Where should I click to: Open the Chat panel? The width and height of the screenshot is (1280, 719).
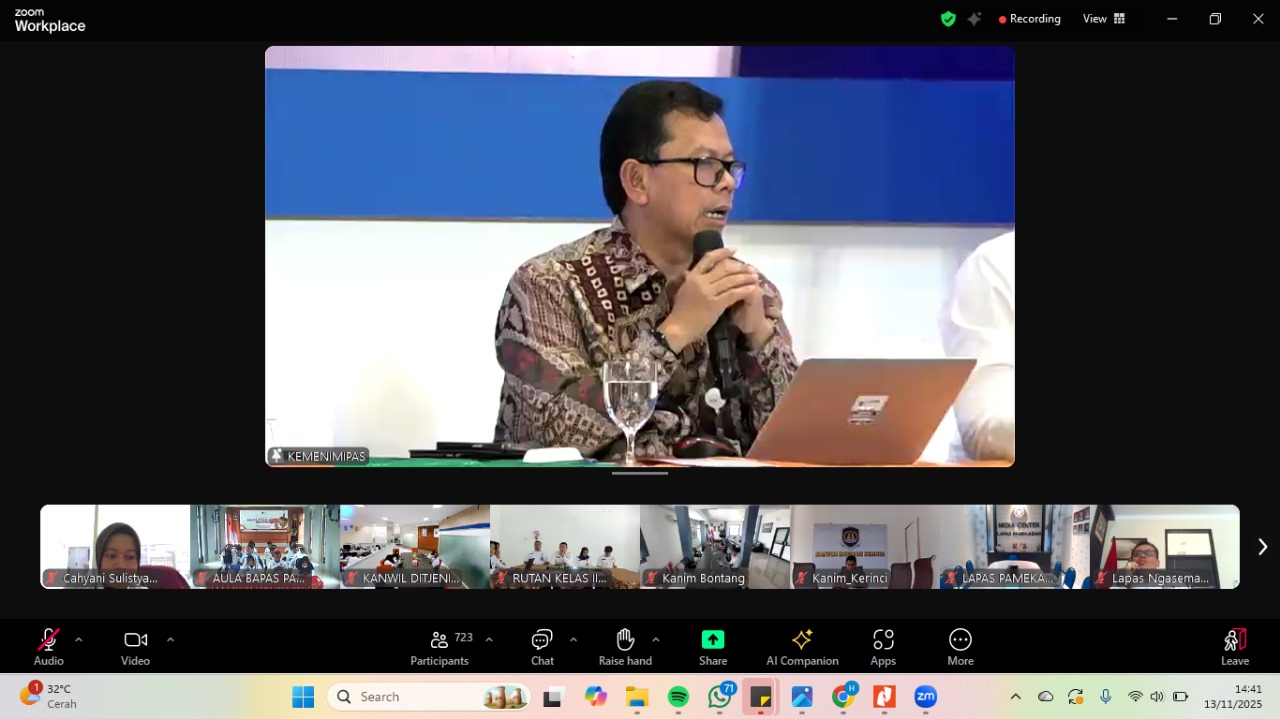pos(542,646)
